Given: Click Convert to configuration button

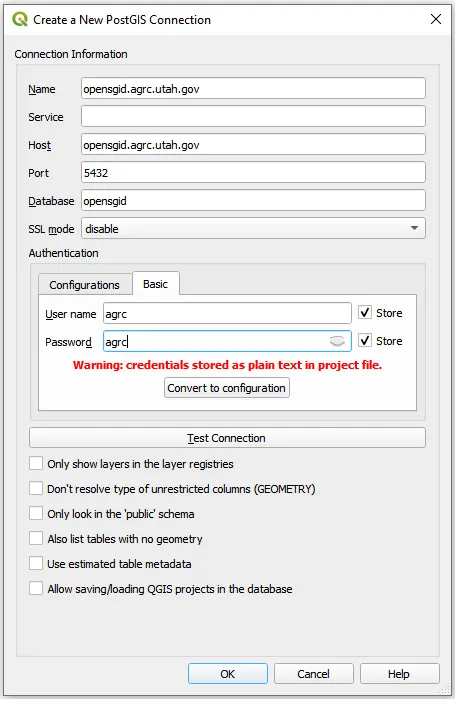Looking at the screenshot, I should (227, 388).
